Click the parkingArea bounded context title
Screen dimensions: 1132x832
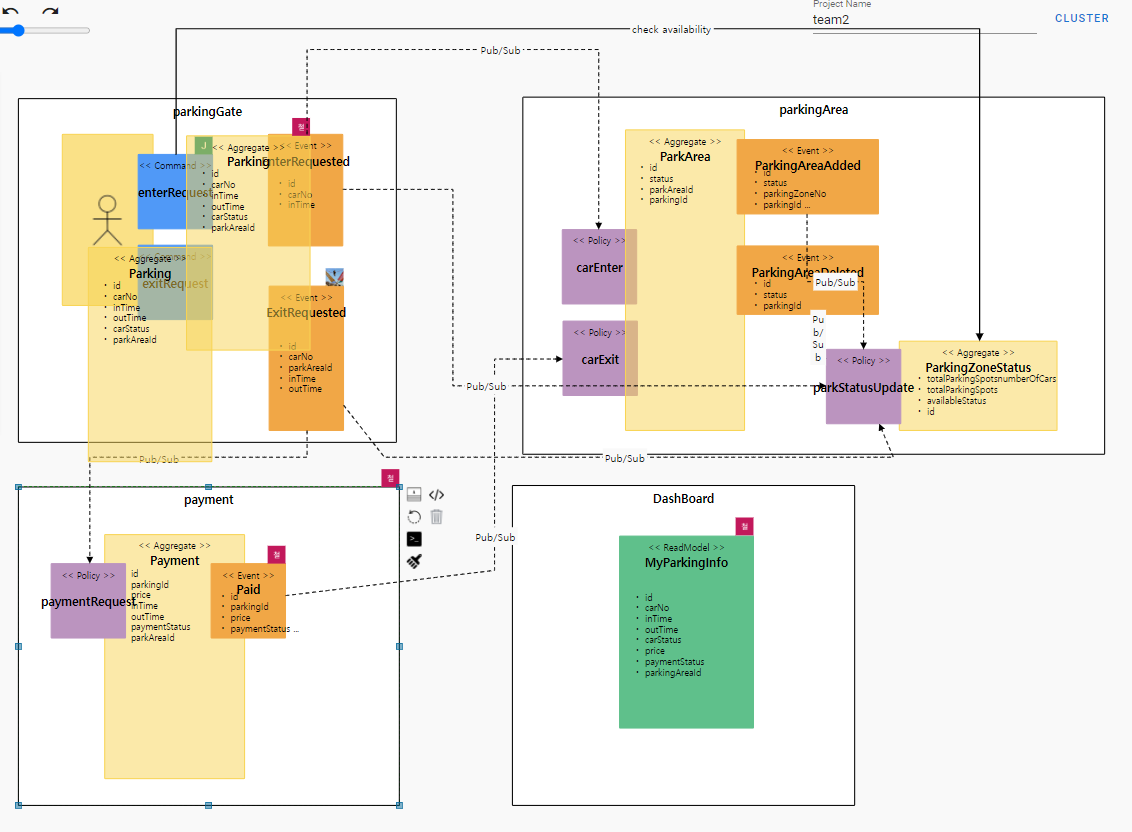814,110
